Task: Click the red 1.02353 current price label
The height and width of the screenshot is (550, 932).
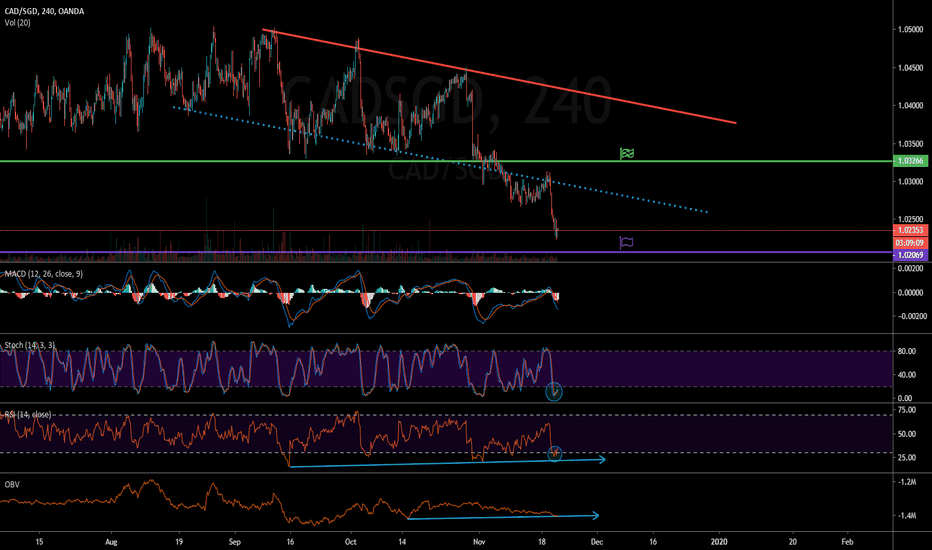Action: tap(911, 231)
